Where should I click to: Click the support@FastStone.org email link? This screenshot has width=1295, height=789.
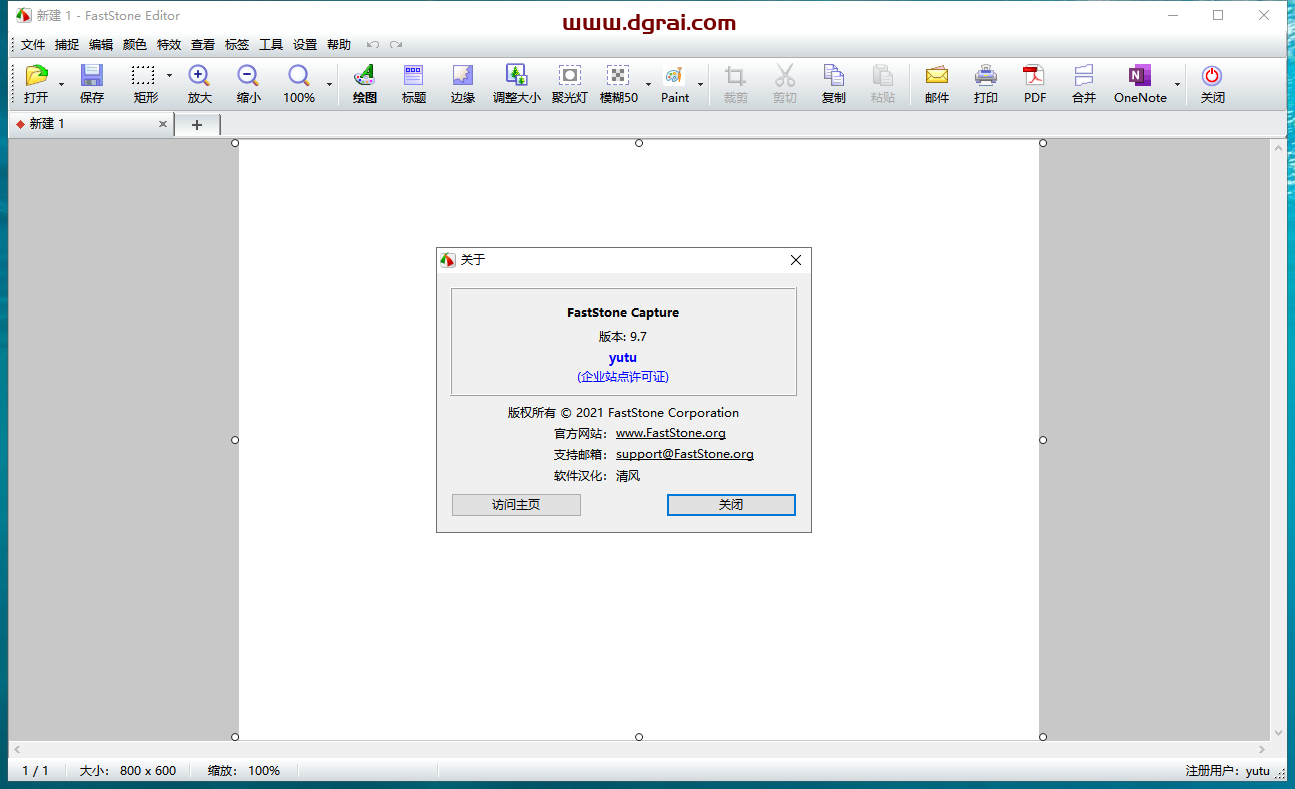pos(684,454)
